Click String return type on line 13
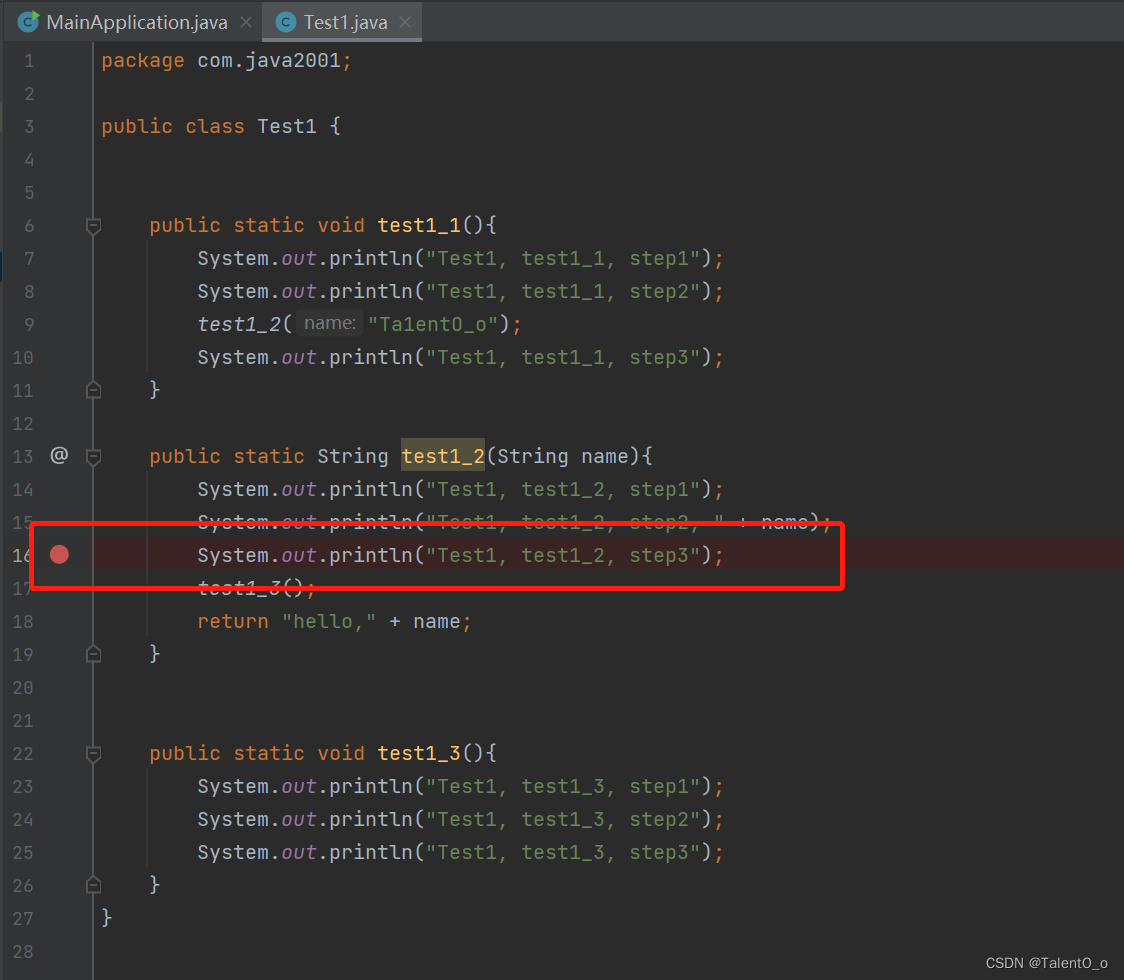 tap(353, 457)
